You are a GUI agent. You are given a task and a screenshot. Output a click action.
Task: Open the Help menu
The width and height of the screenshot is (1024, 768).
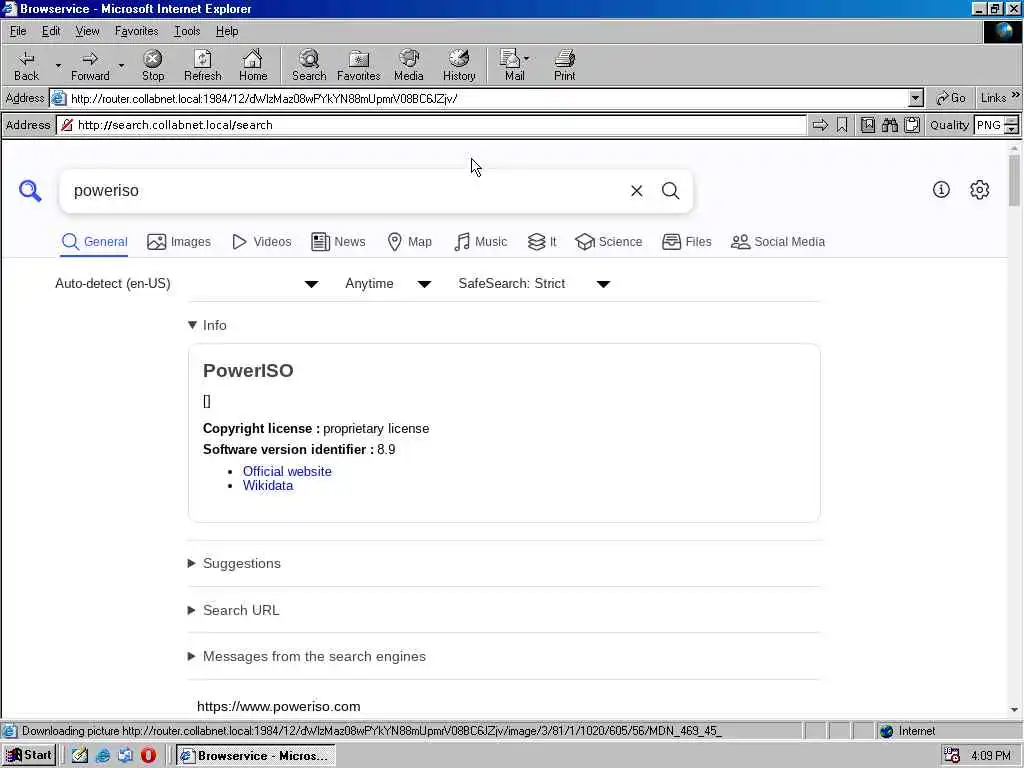coord(227,31)
